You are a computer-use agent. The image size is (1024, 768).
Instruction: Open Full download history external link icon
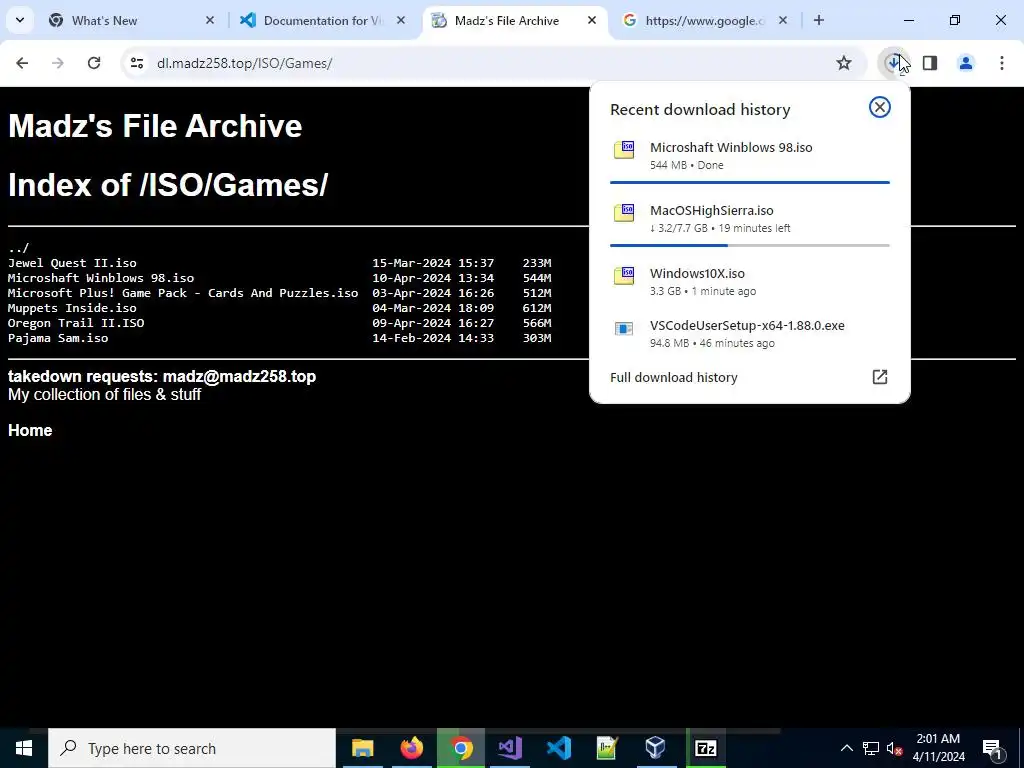880,377
